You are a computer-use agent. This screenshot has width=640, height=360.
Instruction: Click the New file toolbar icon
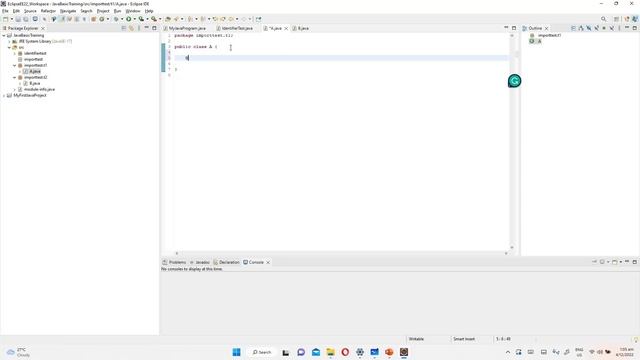point(6,19)
